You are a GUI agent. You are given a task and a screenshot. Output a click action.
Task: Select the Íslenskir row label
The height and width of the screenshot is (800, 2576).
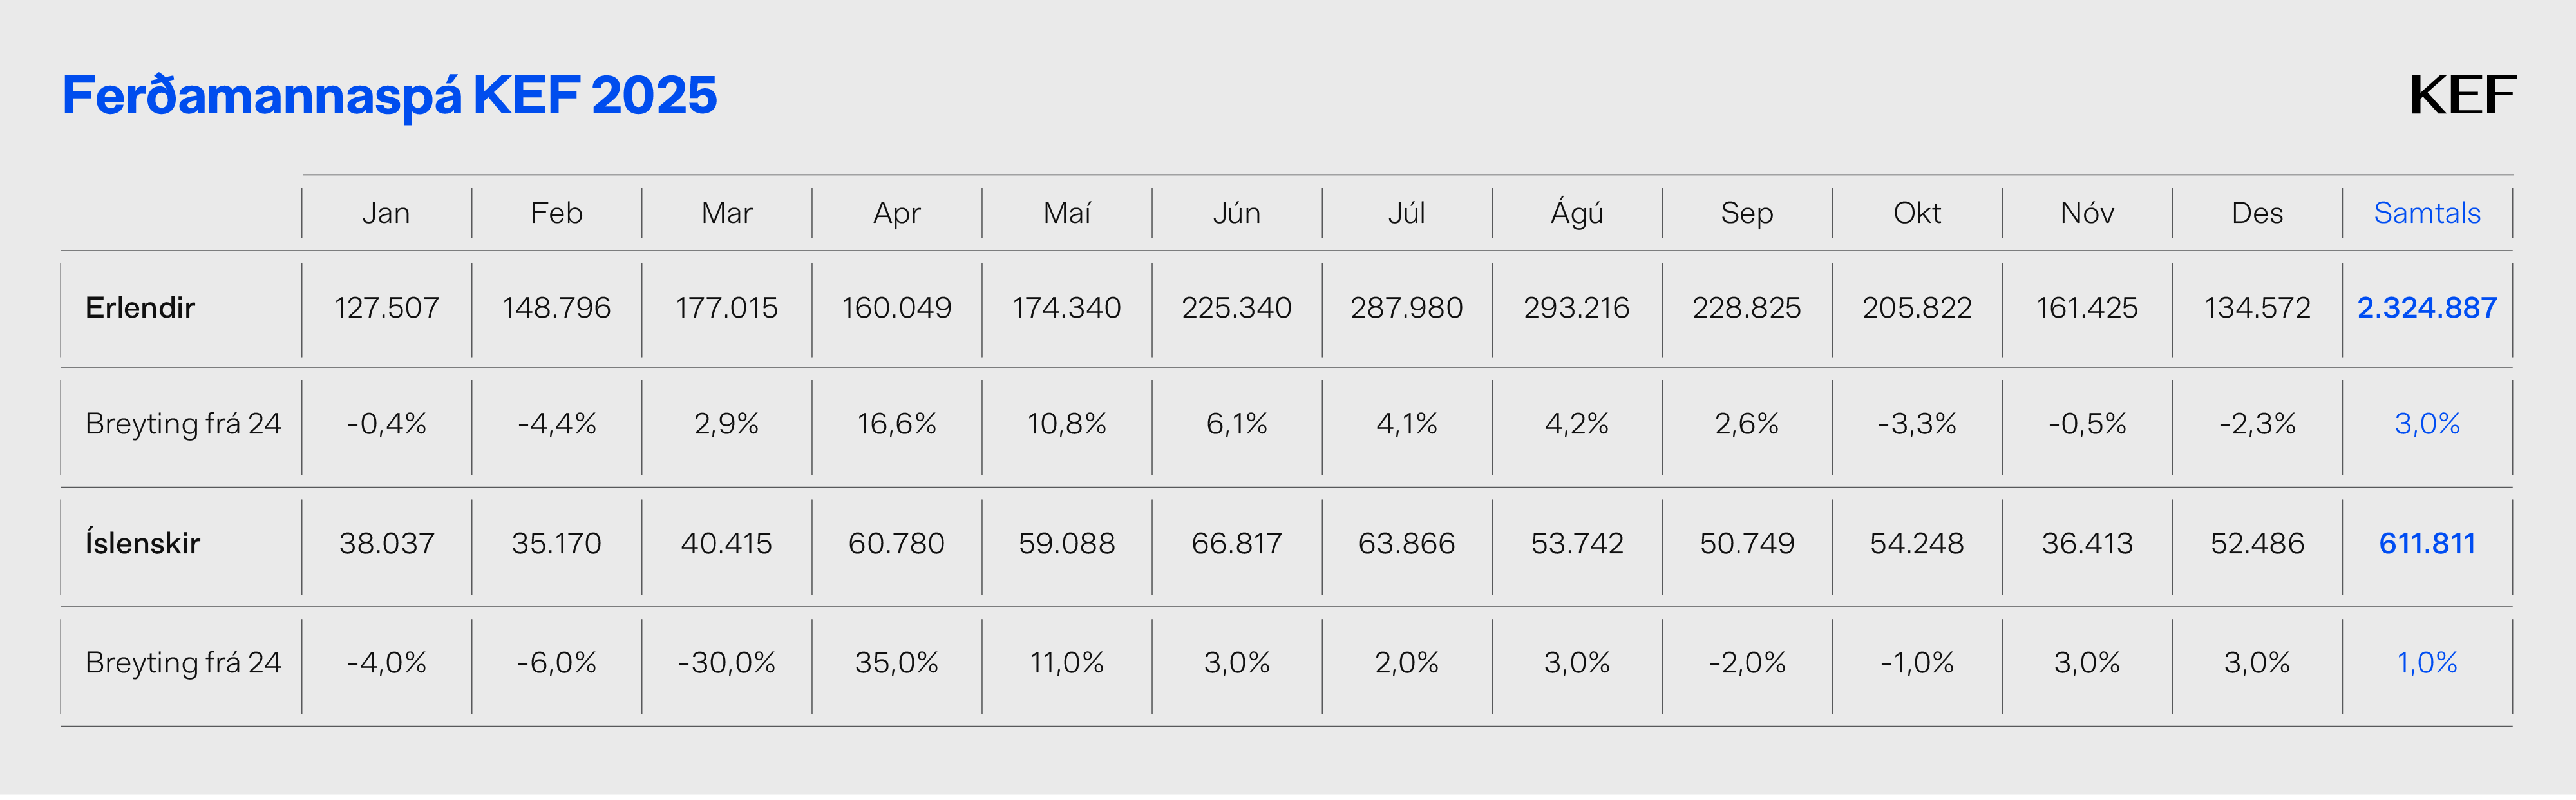[x=142, y=543]
